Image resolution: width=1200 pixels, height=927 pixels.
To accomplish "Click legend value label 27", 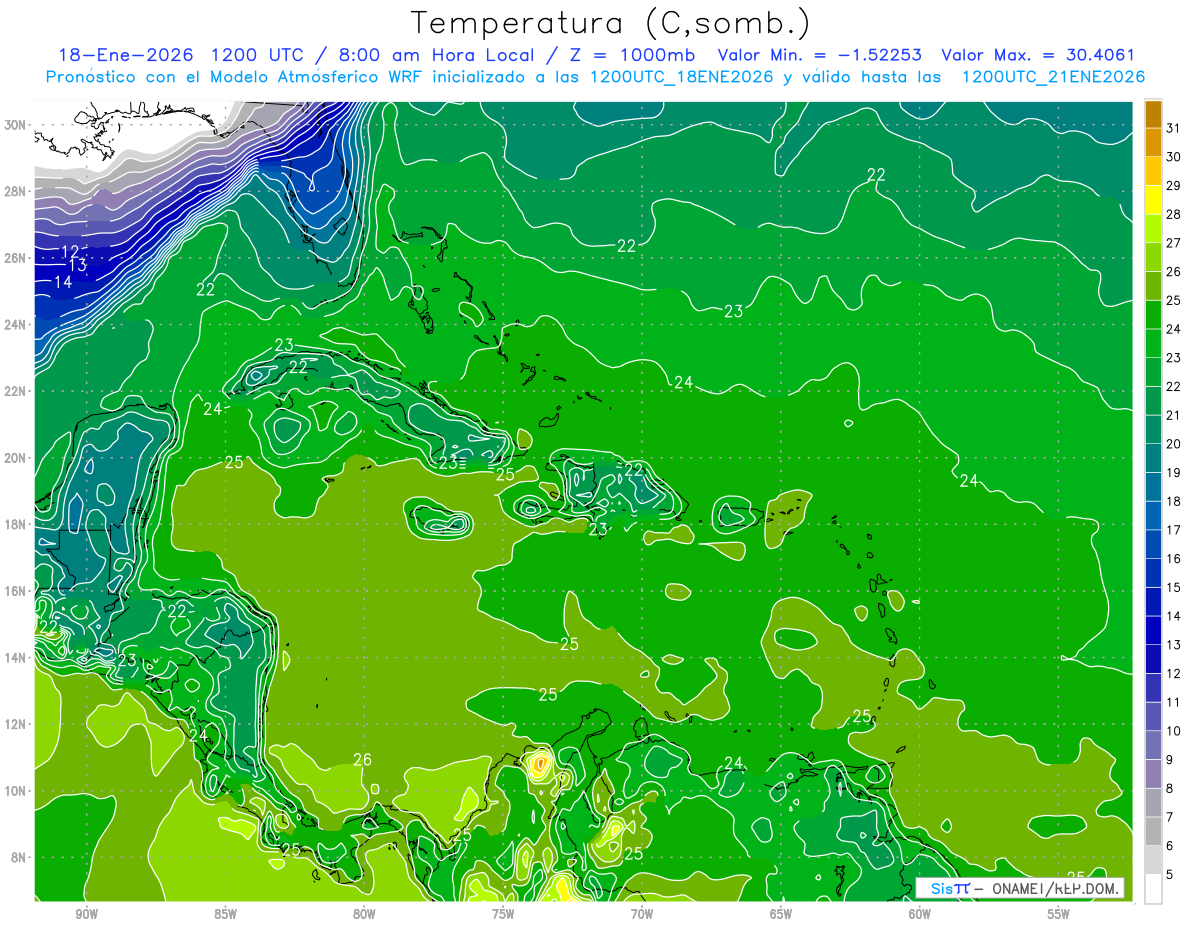I will (1174, 242).
